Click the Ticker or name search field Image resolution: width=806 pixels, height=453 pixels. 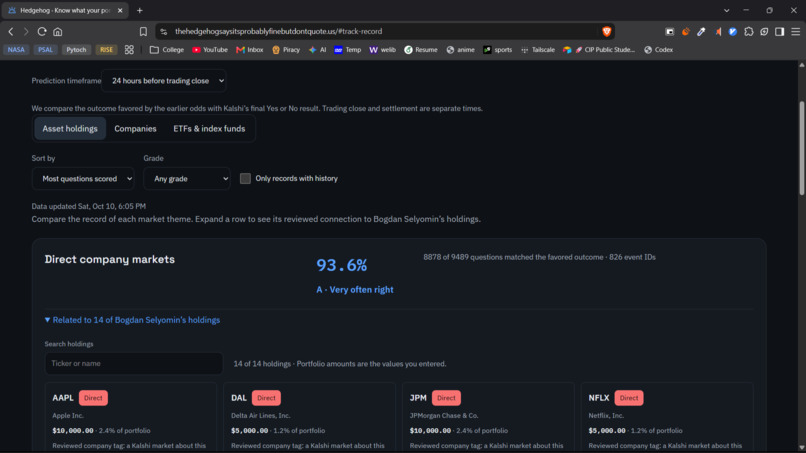(134, 364)
